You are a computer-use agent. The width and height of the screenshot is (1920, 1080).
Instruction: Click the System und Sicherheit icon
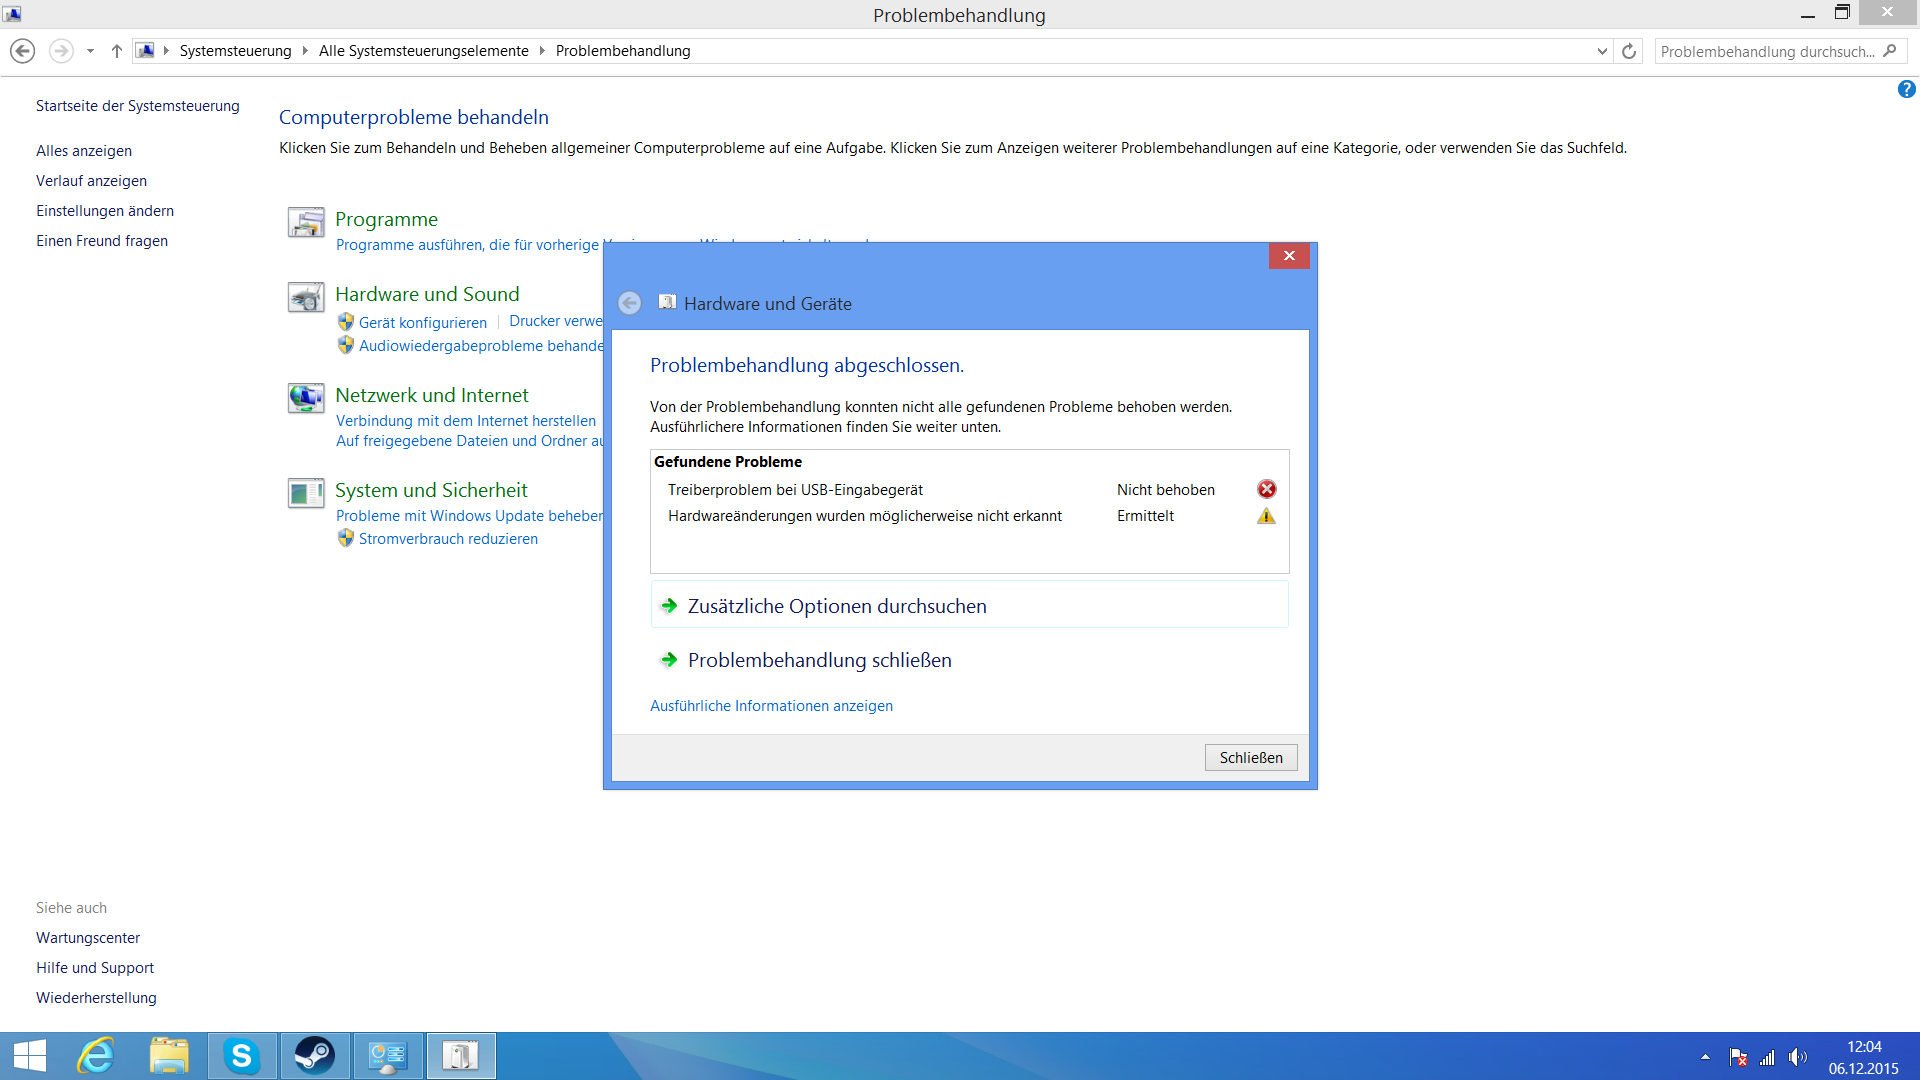[306, 493]
